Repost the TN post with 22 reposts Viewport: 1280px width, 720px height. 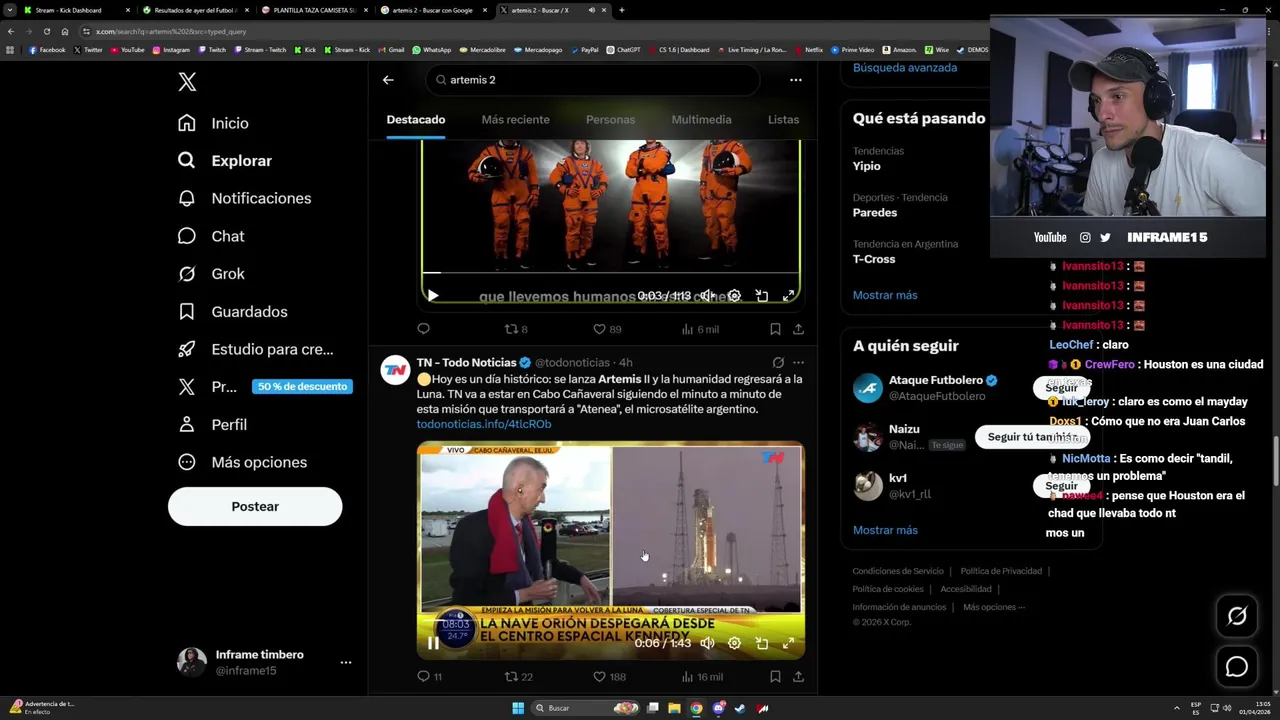518,677
